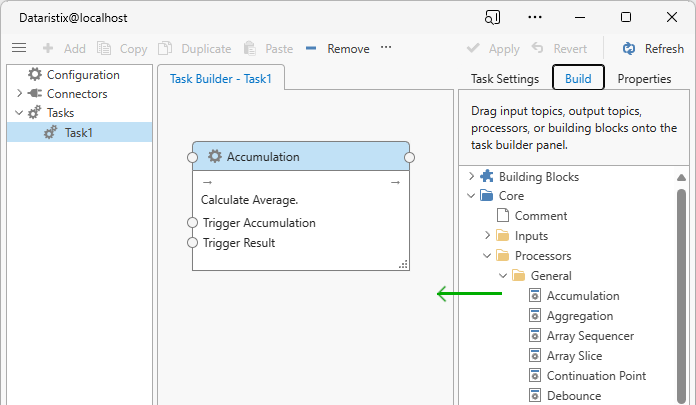Click the Accumulation processor icon in tree
Viewport: 696px width, 405px height.
pyautogui.click(x=535, y=296)
